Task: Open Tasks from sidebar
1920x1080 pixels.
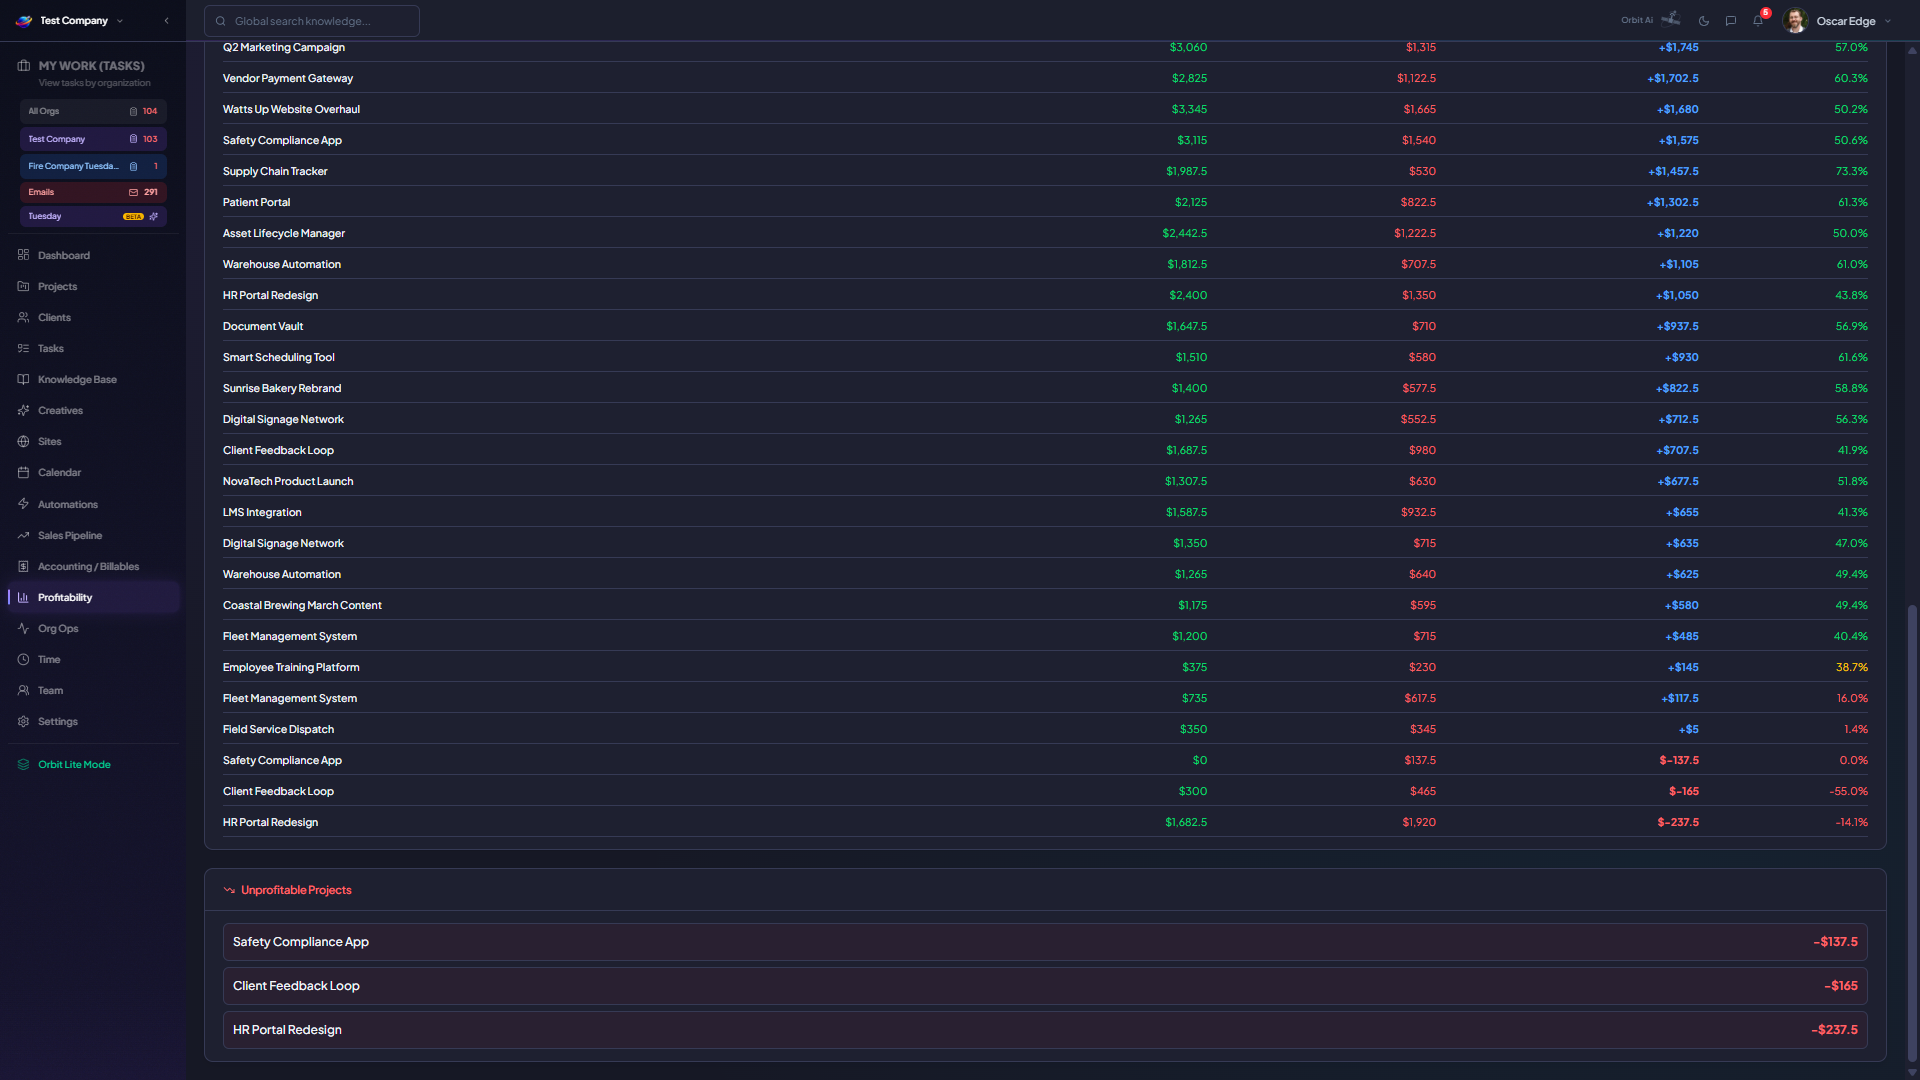Action: [x=92, y=348]
